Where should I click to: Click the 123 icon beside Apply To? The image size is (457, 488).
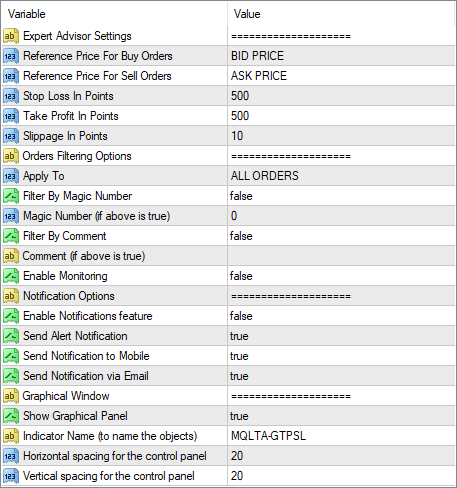click(11, 176)
